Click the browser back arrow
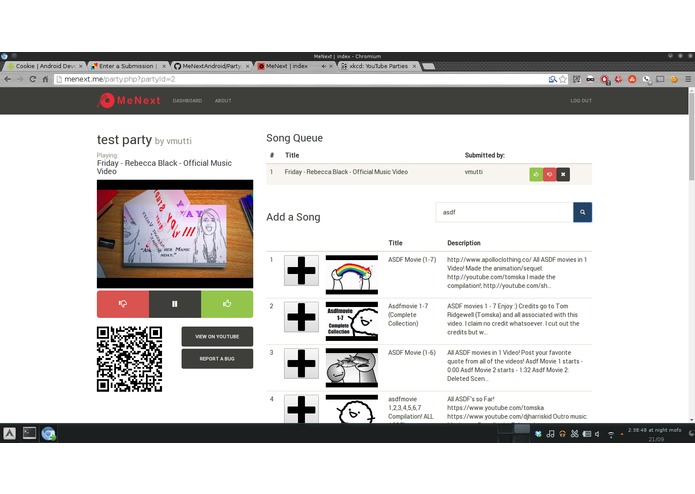The image size is (695, 494). [x=8, y=79]
